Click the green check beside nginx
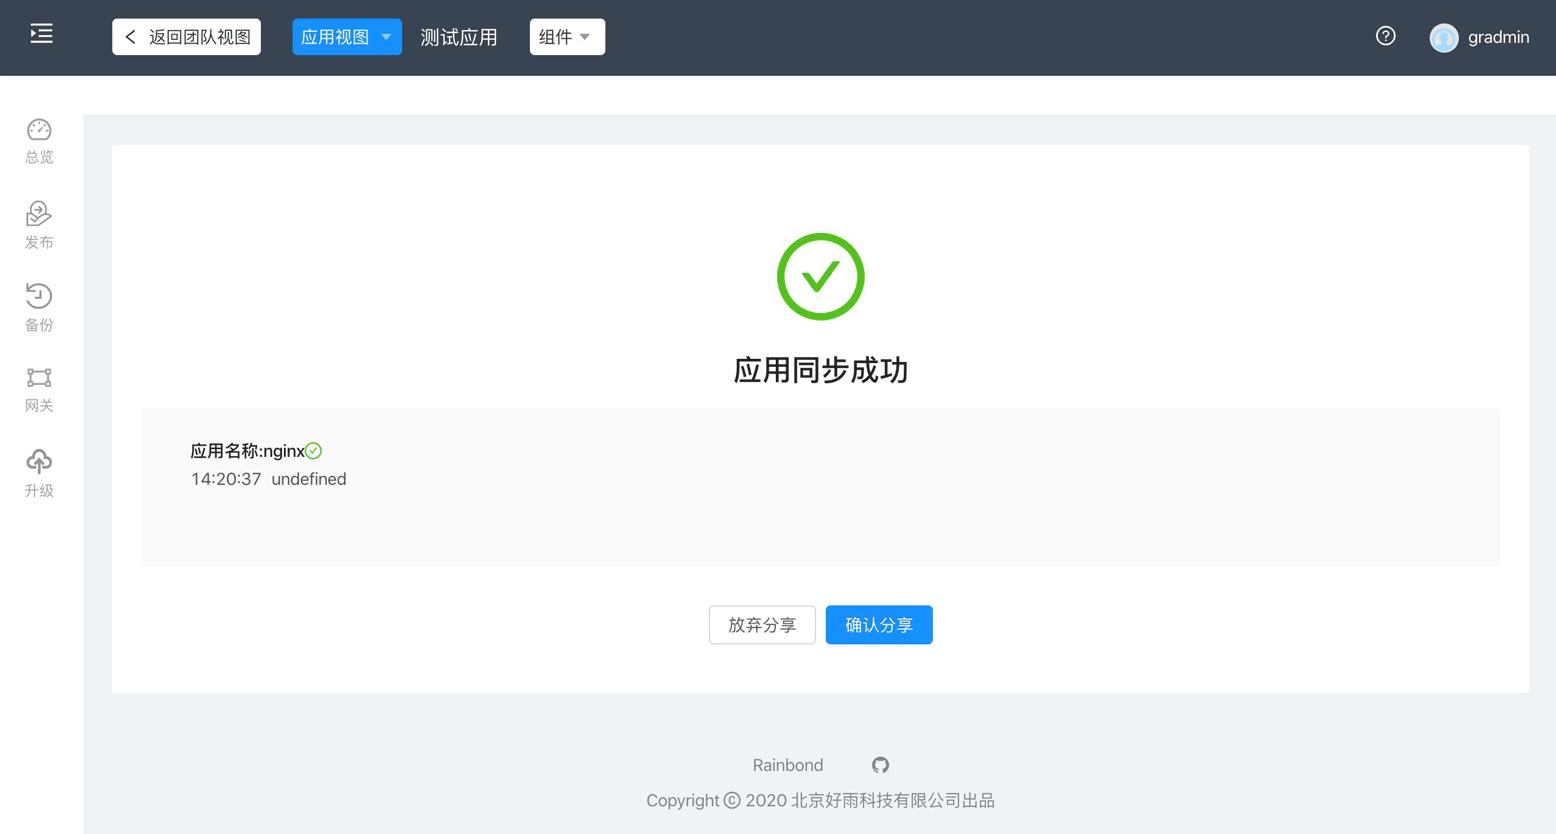This screenshot has width=1556, height=834. [x=314, y=451]
